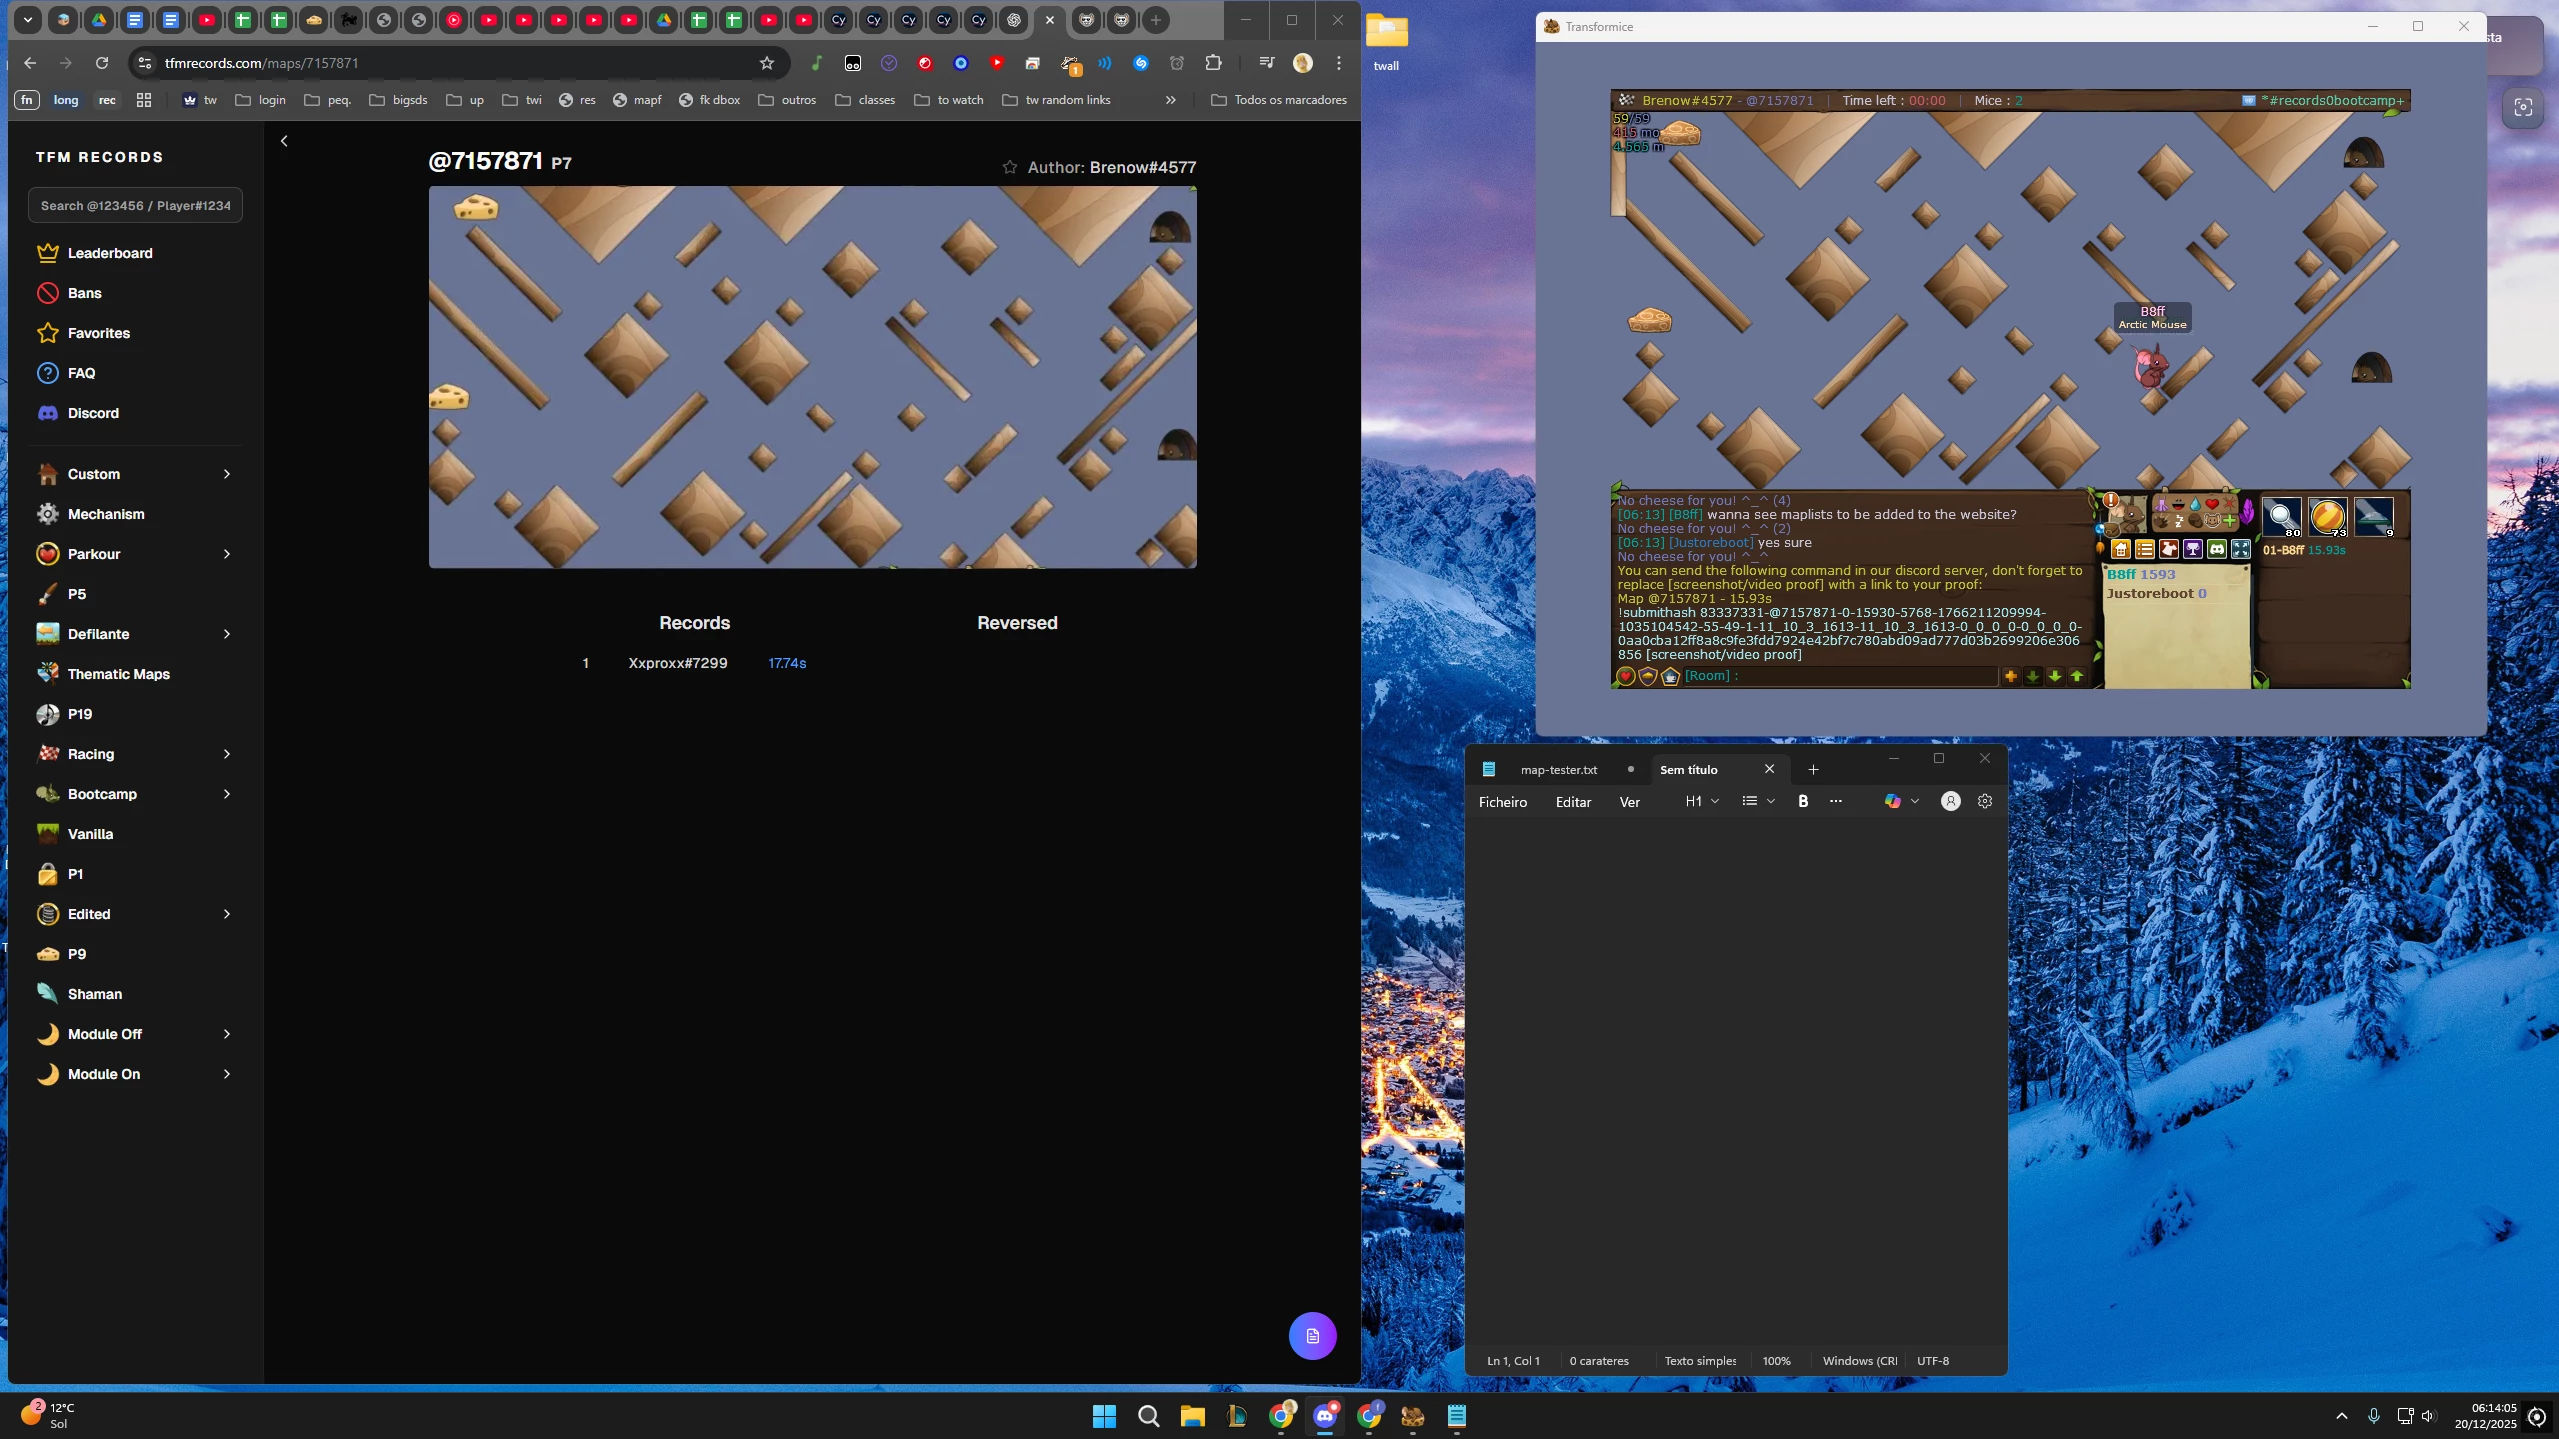Switch to the map-tester.txt tab in Notepad
The width and height of the screenshot is (2559, 1439).
pos(1559,770)
